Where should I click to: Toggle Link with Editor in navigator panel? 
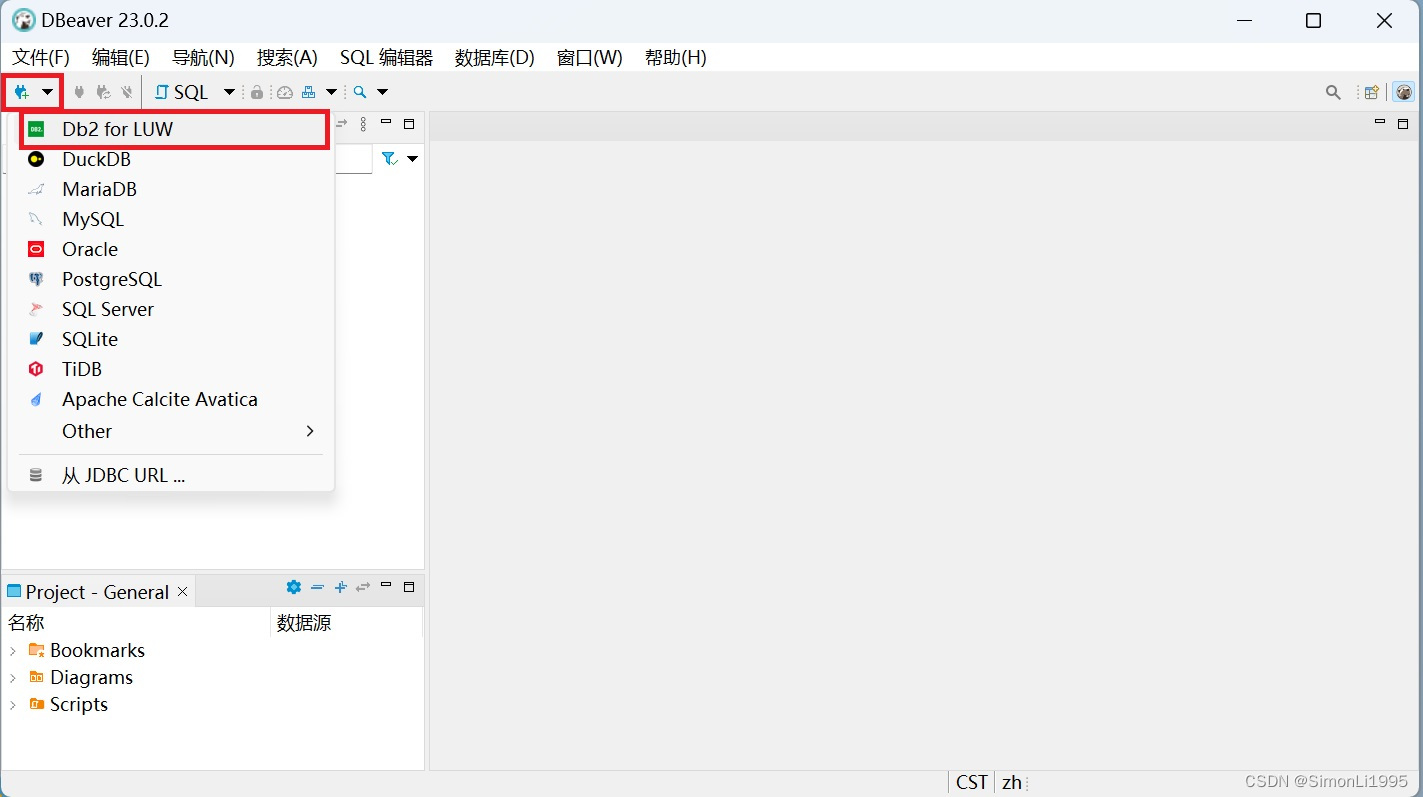coord(342,124)
